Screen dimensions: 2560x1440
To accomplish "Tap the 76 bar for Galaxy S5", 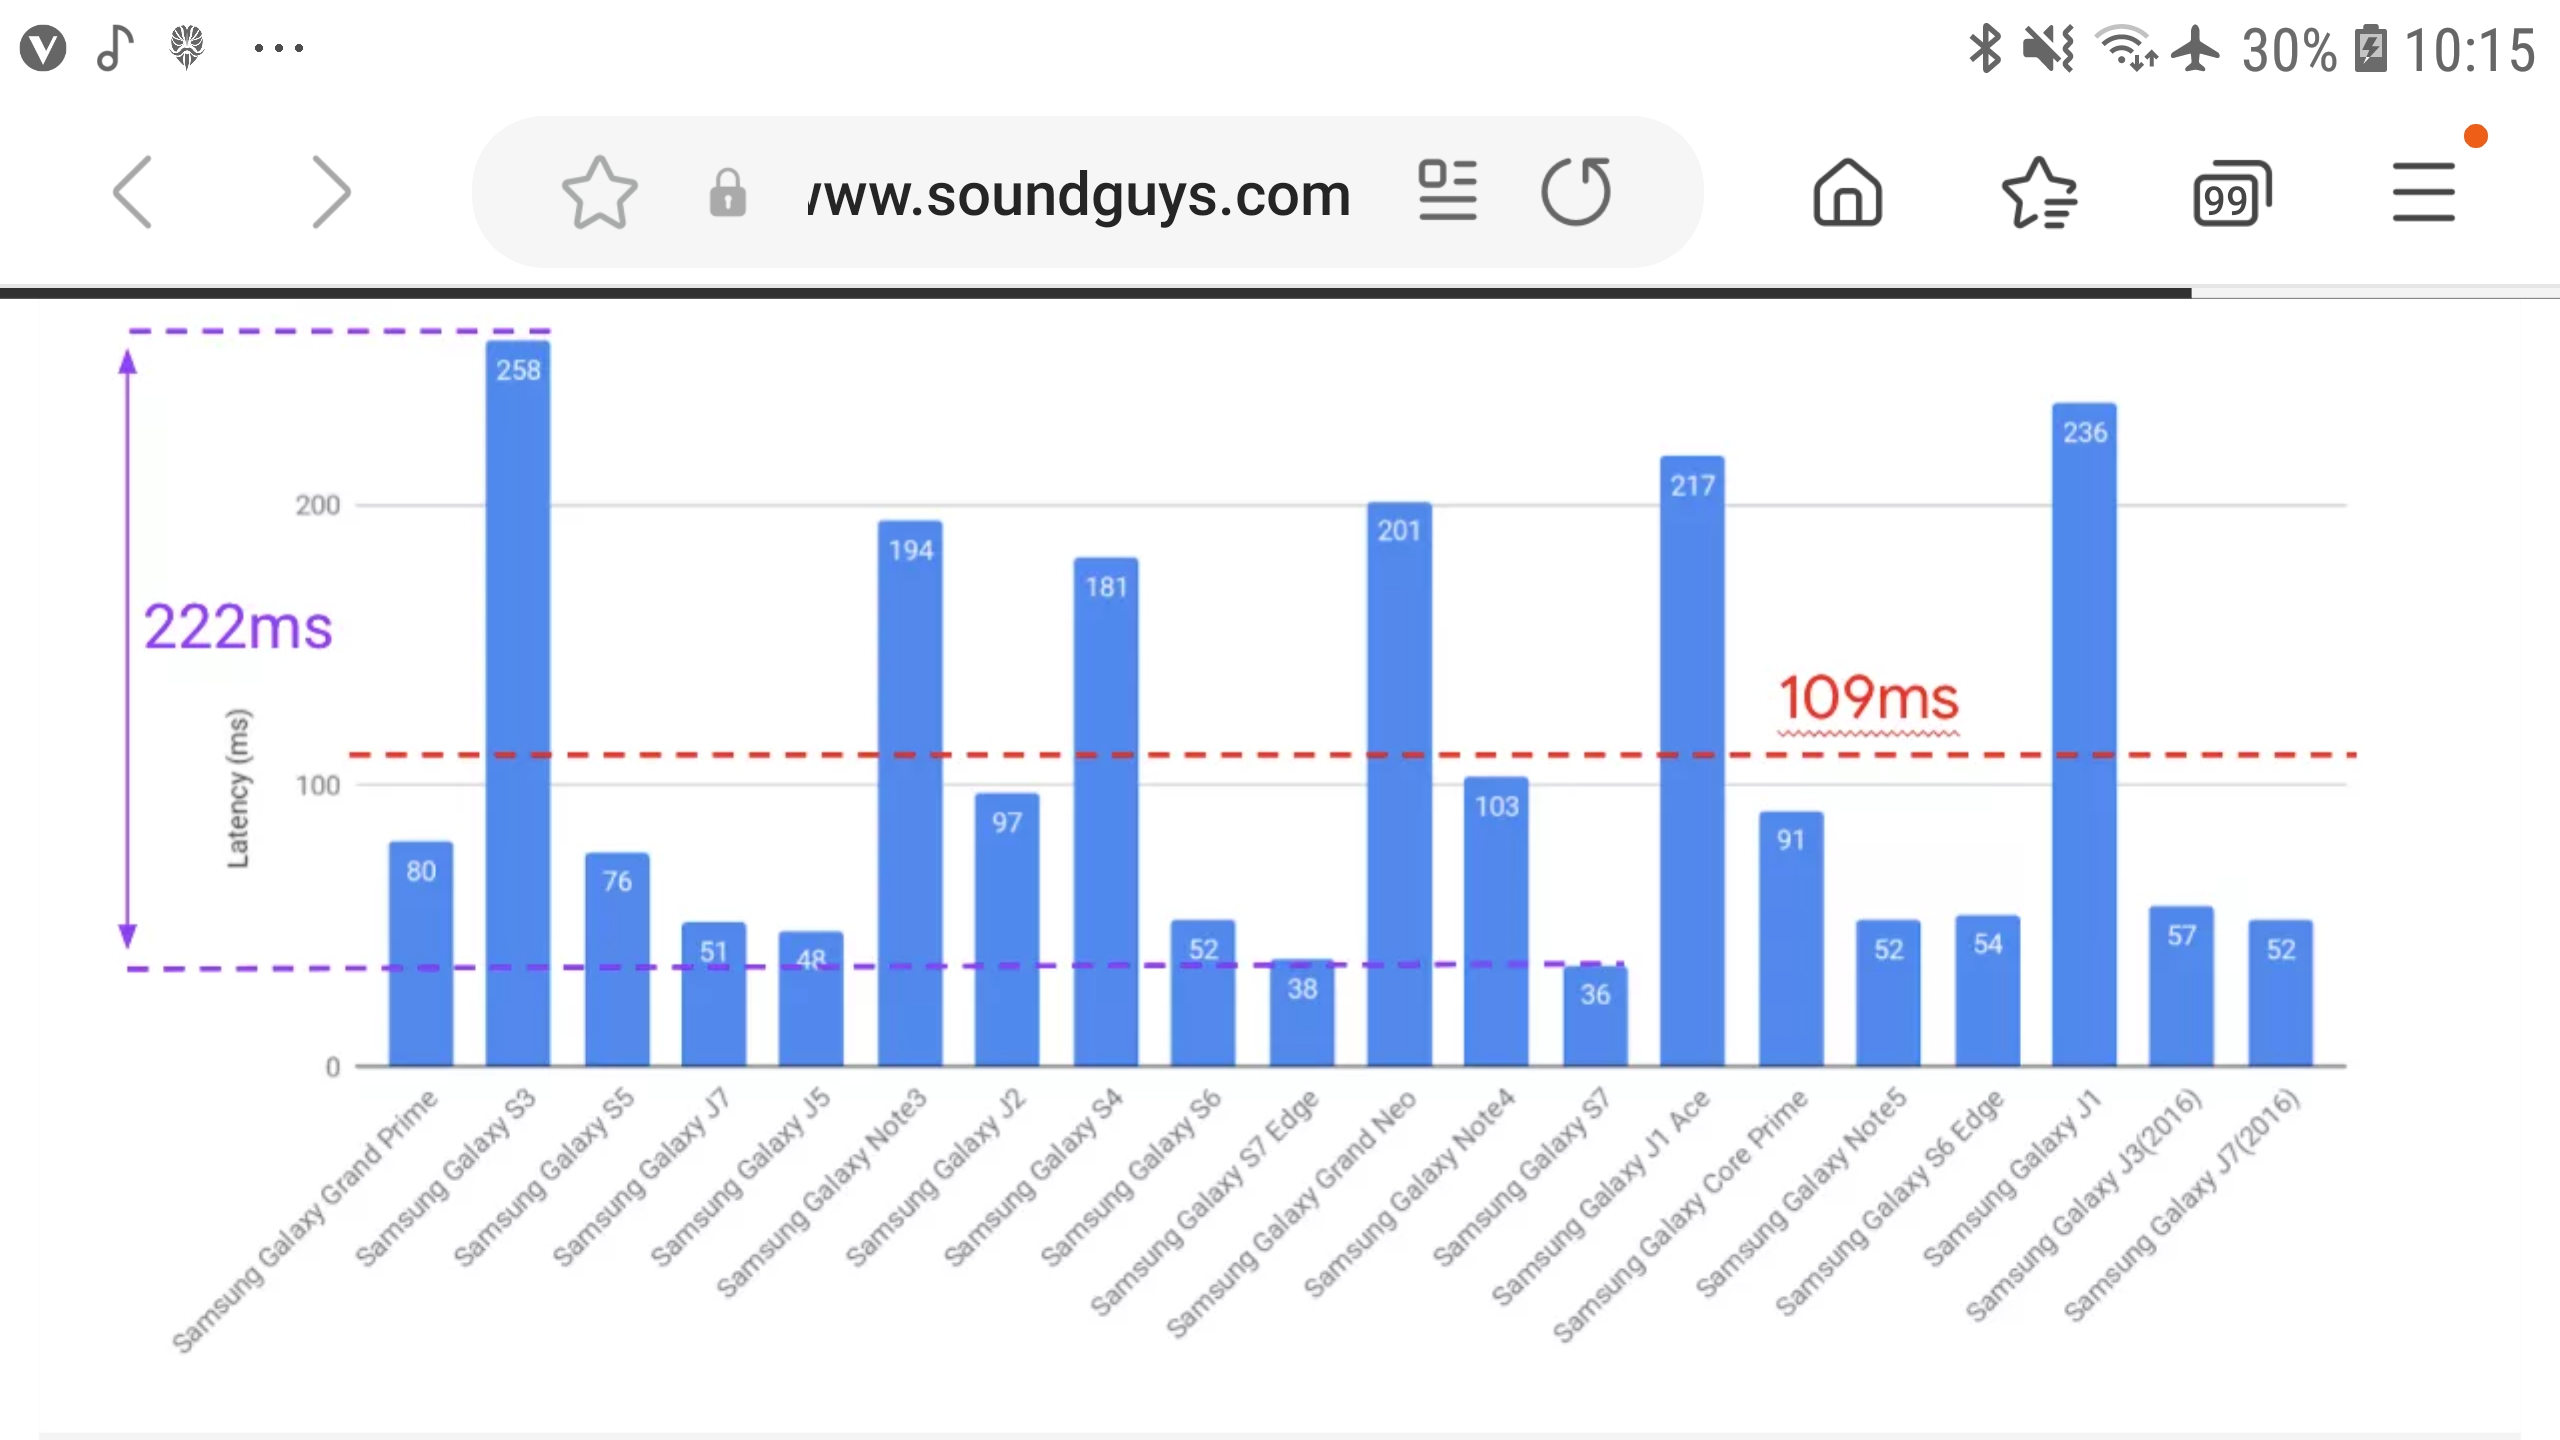I will click(617, 959).
